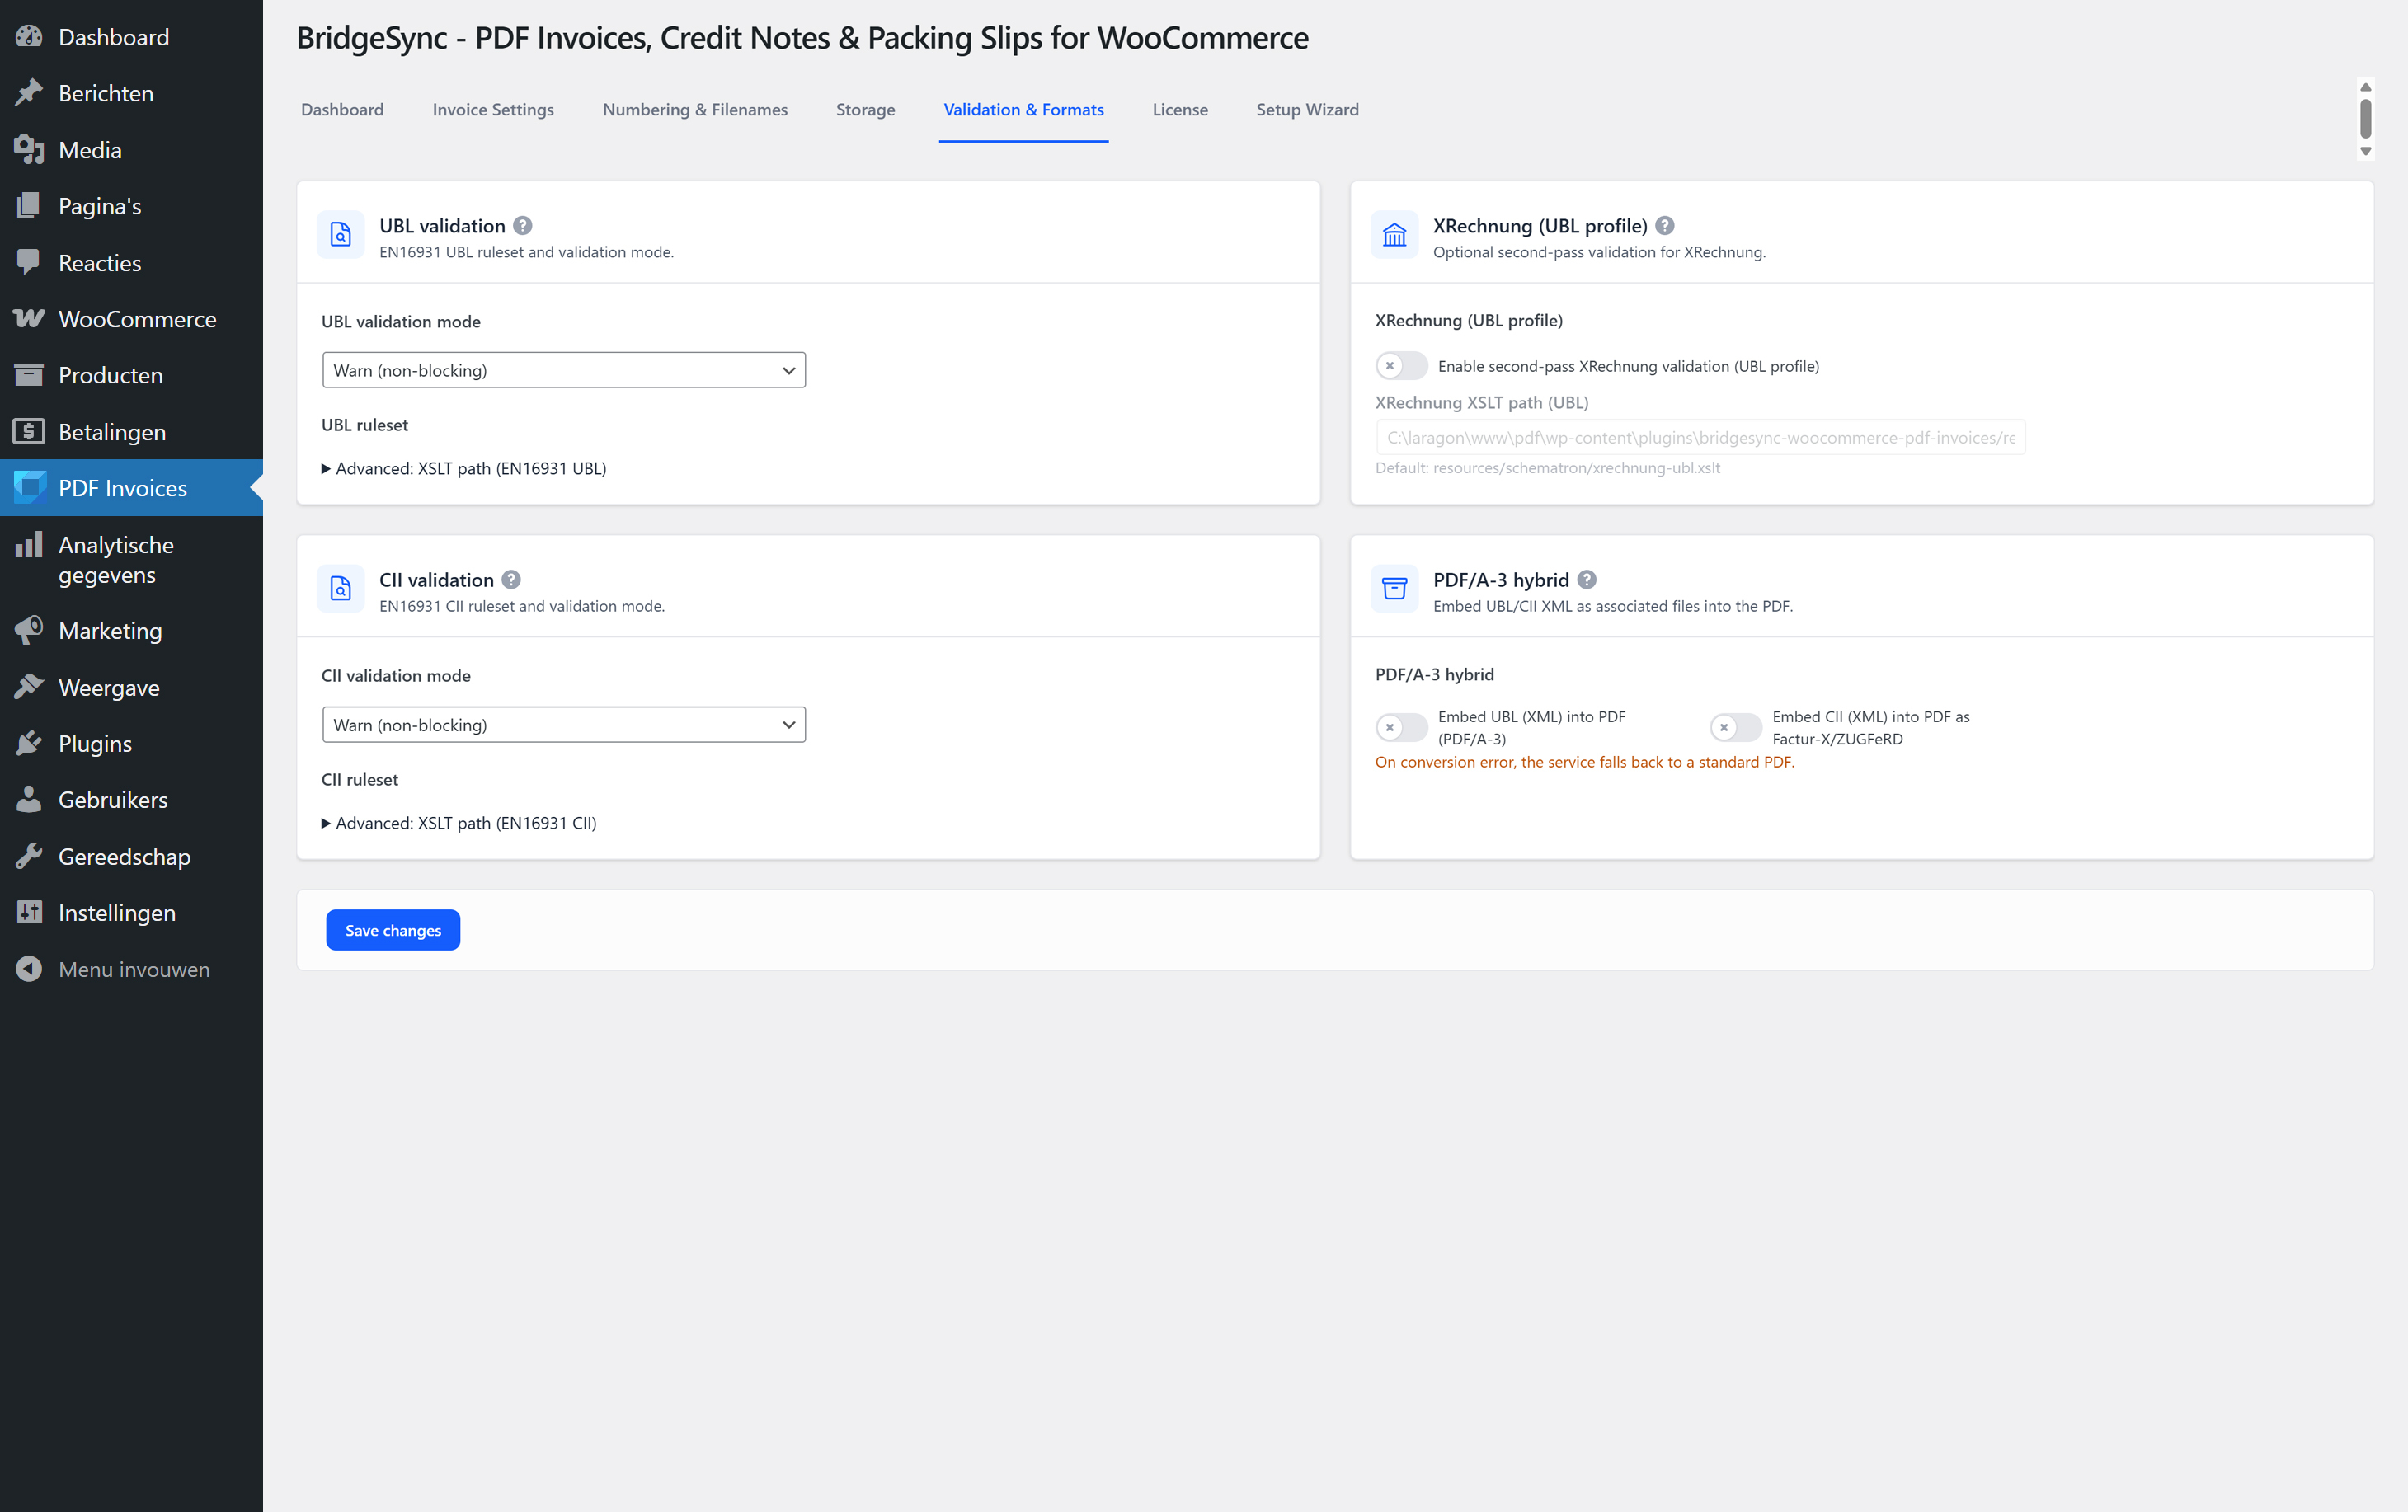
Task: Click the PDF/A-3 hybrid help icon
Action: [1587, 580]
